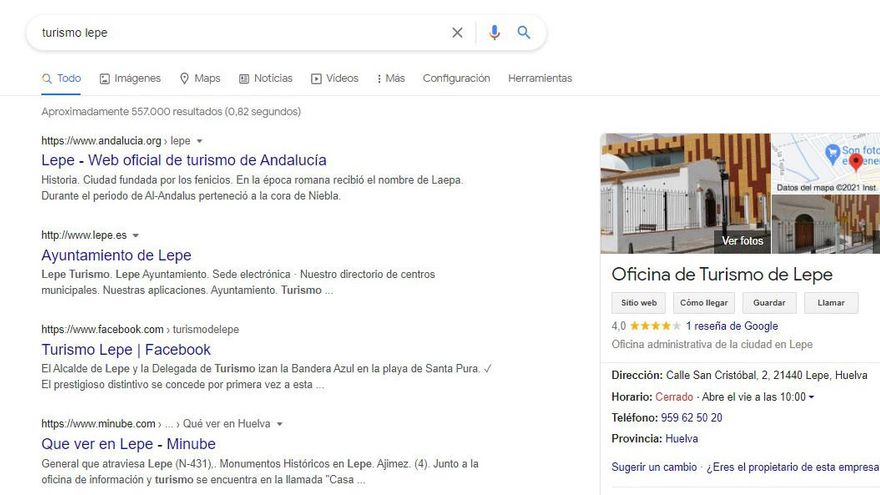
Task: Switch to the Maps tab
Action: coord(200,79)
